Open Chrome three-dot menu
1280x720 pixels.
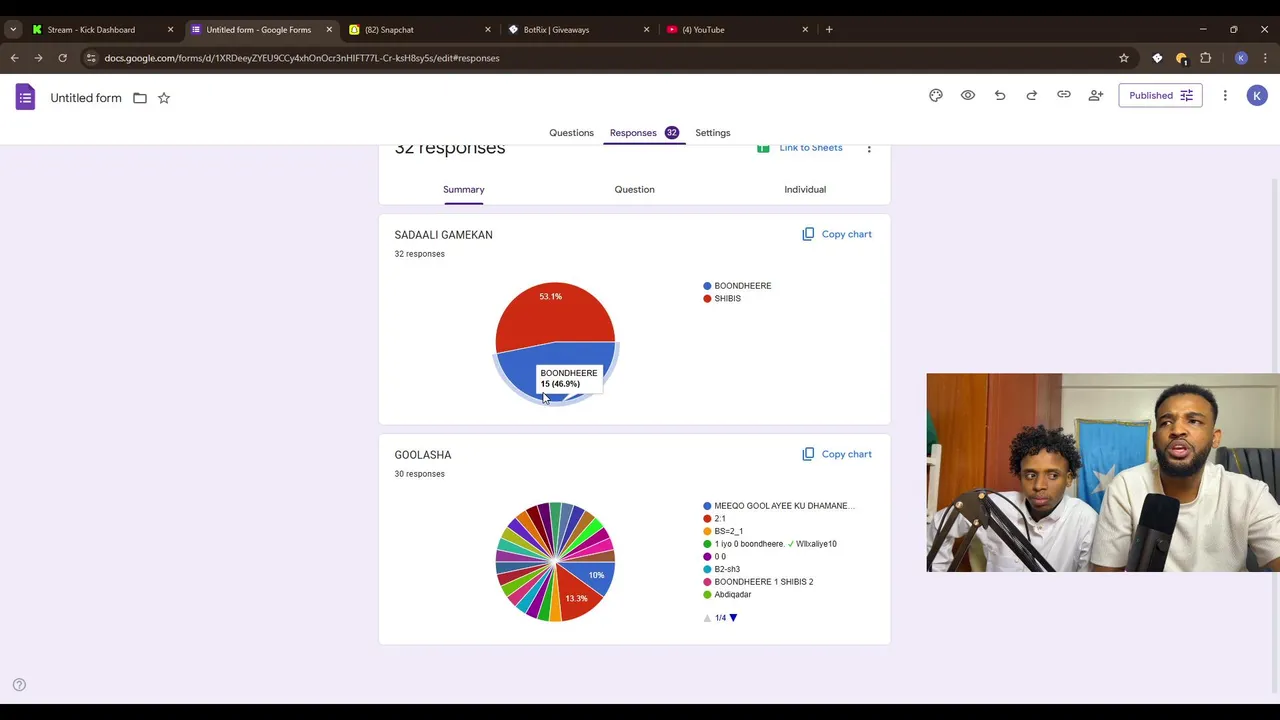(x=1265, y=58)
